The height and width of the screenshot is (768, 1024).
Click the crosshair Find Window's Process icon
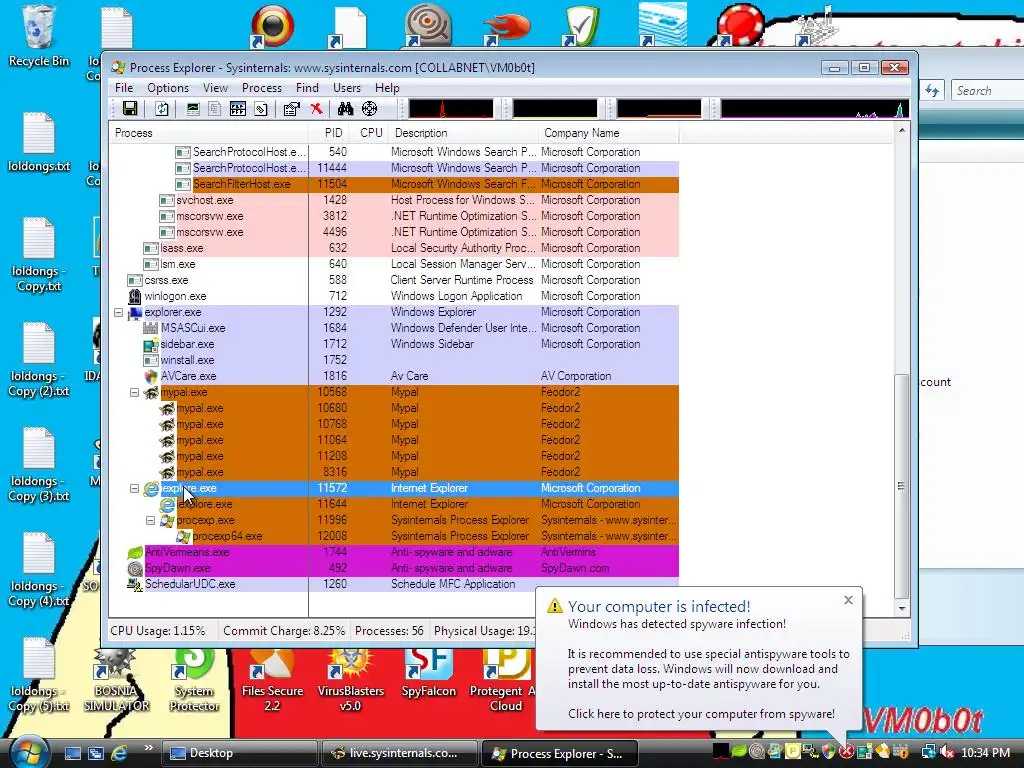(370, 109)
